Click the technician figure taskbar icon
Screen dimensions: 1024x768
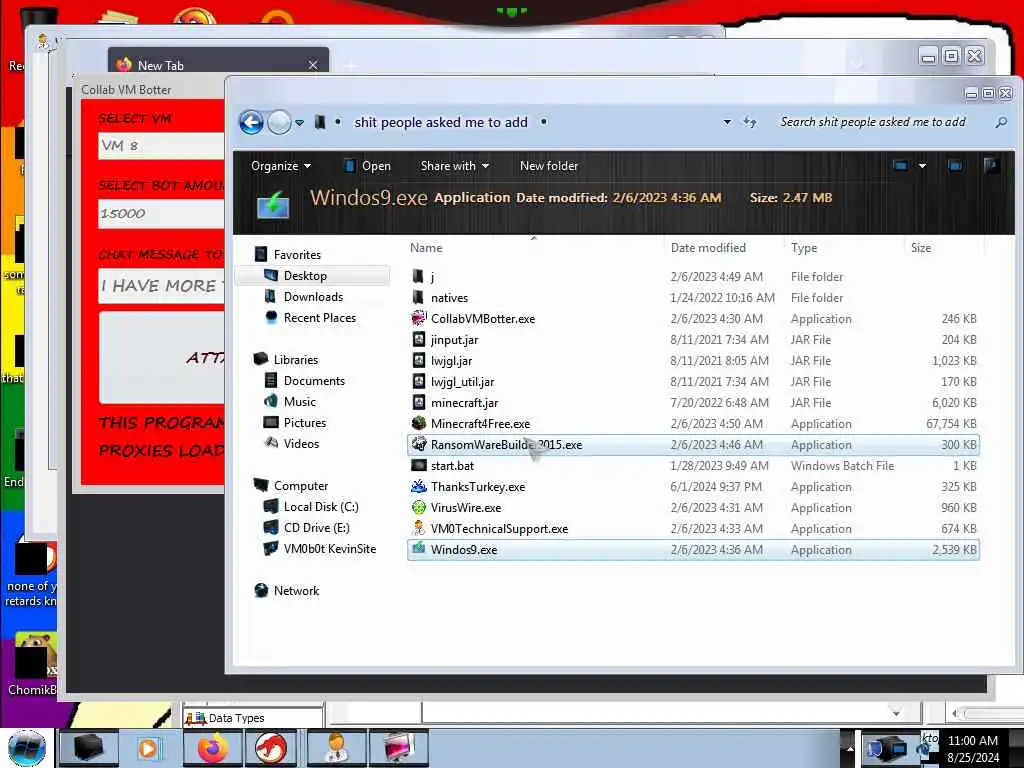click(336, 748)
